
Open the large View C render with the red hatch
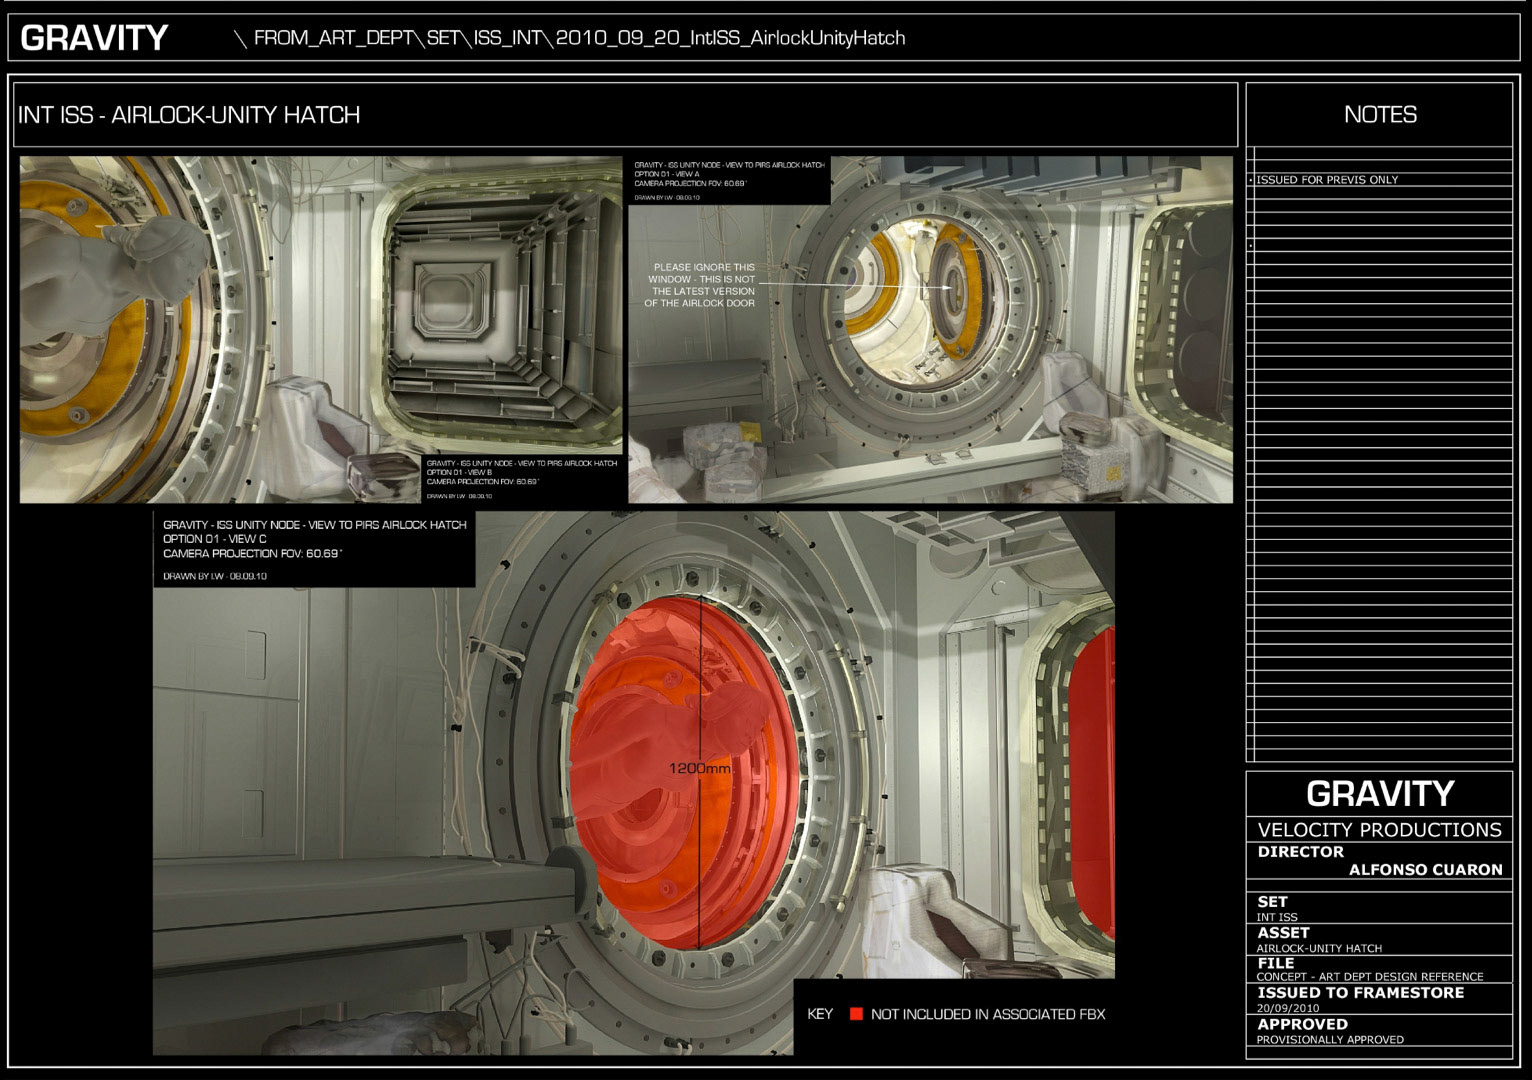[x=634, y=783]
